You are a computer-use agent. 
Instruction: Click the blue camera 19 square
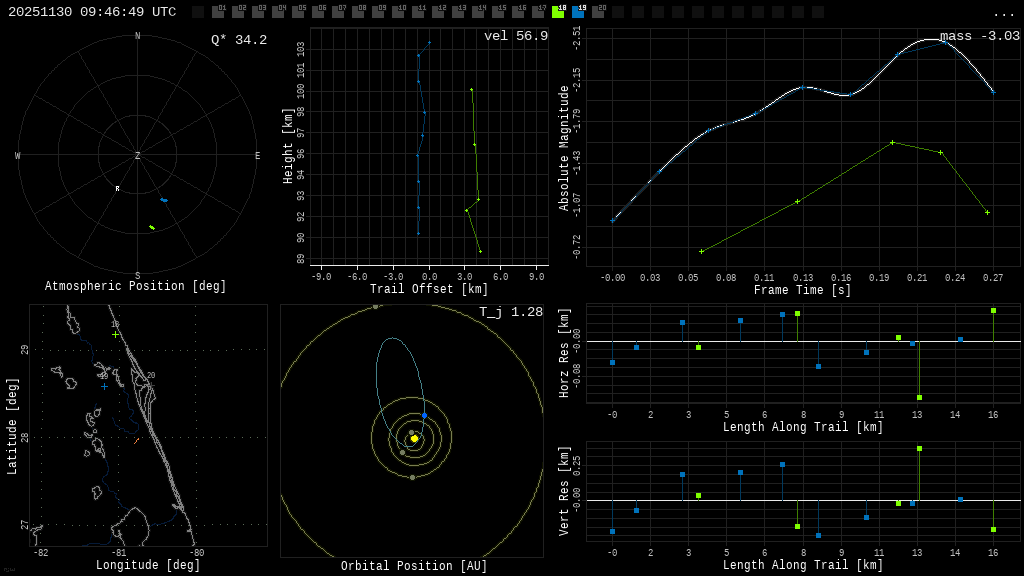[578, 12]
